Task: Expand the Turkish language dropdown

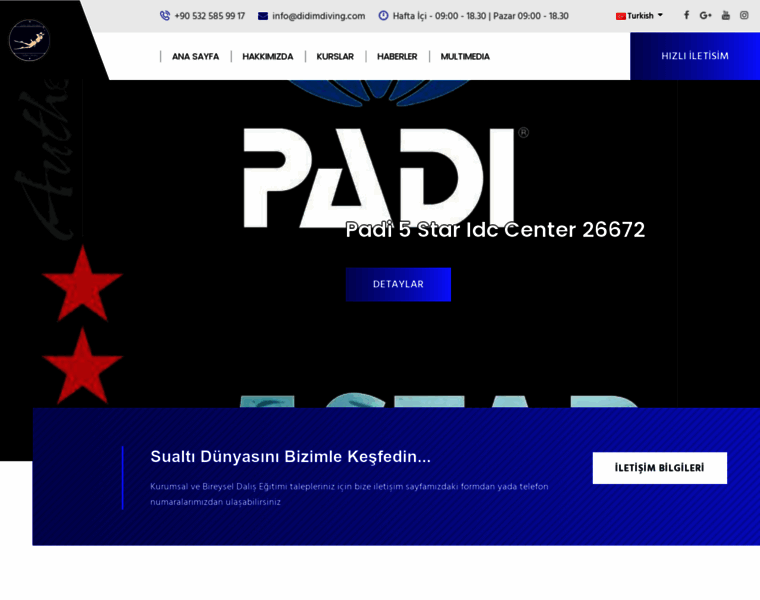Action: coord(639,16)
